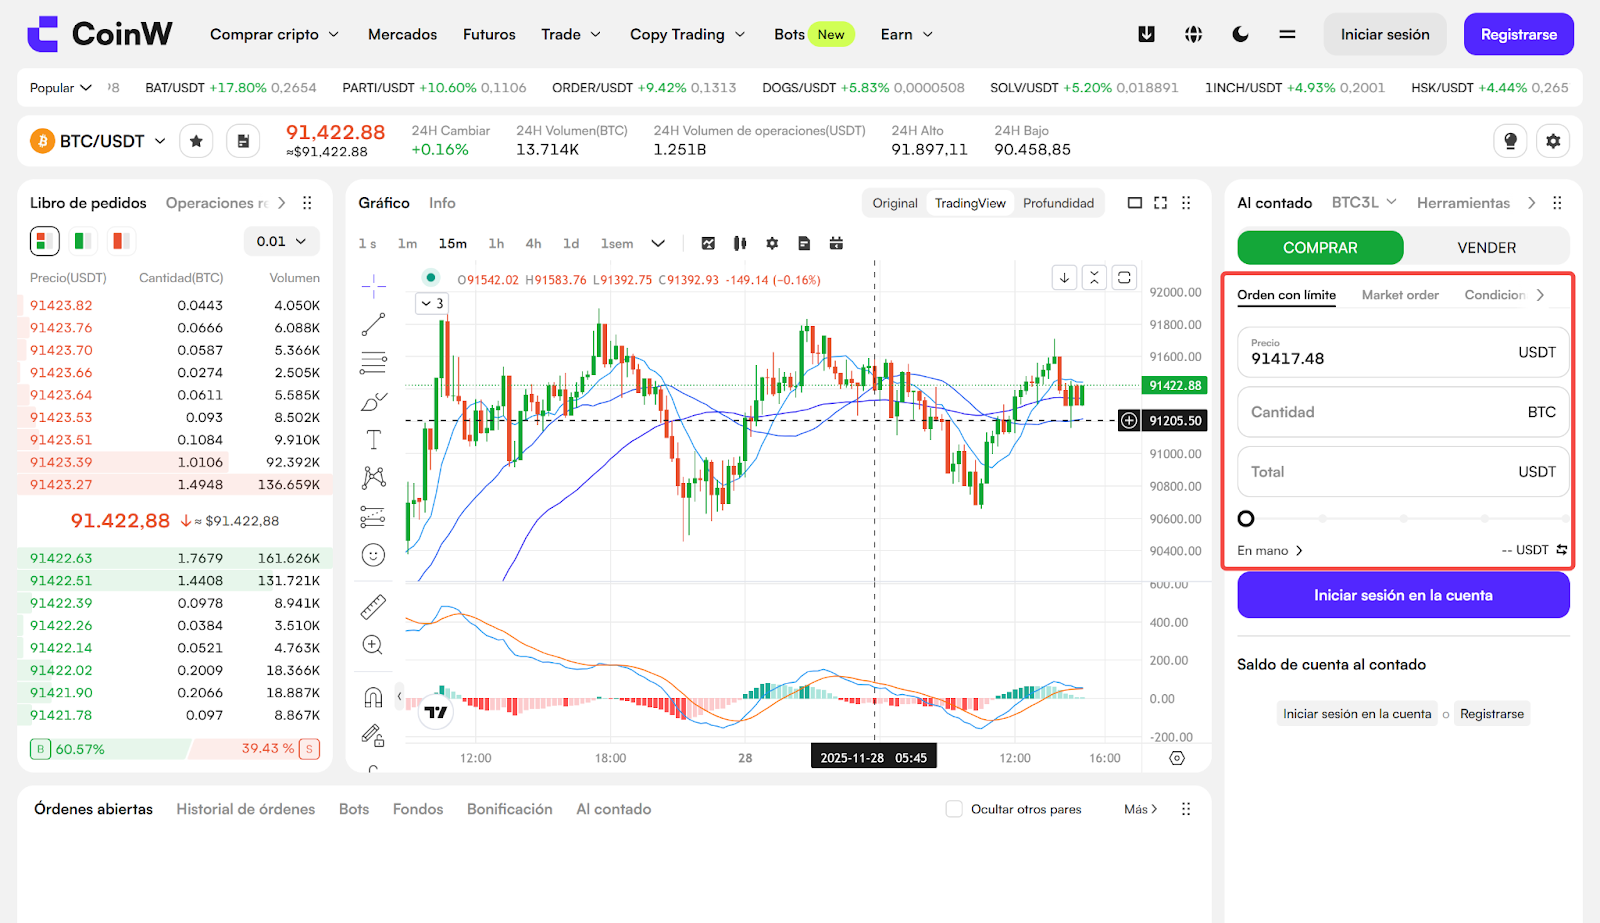Image resolution: width=1600 pixels, height=923 pixels.
Task: Open the Comprar cripto menu
Action: click(275, 34)
